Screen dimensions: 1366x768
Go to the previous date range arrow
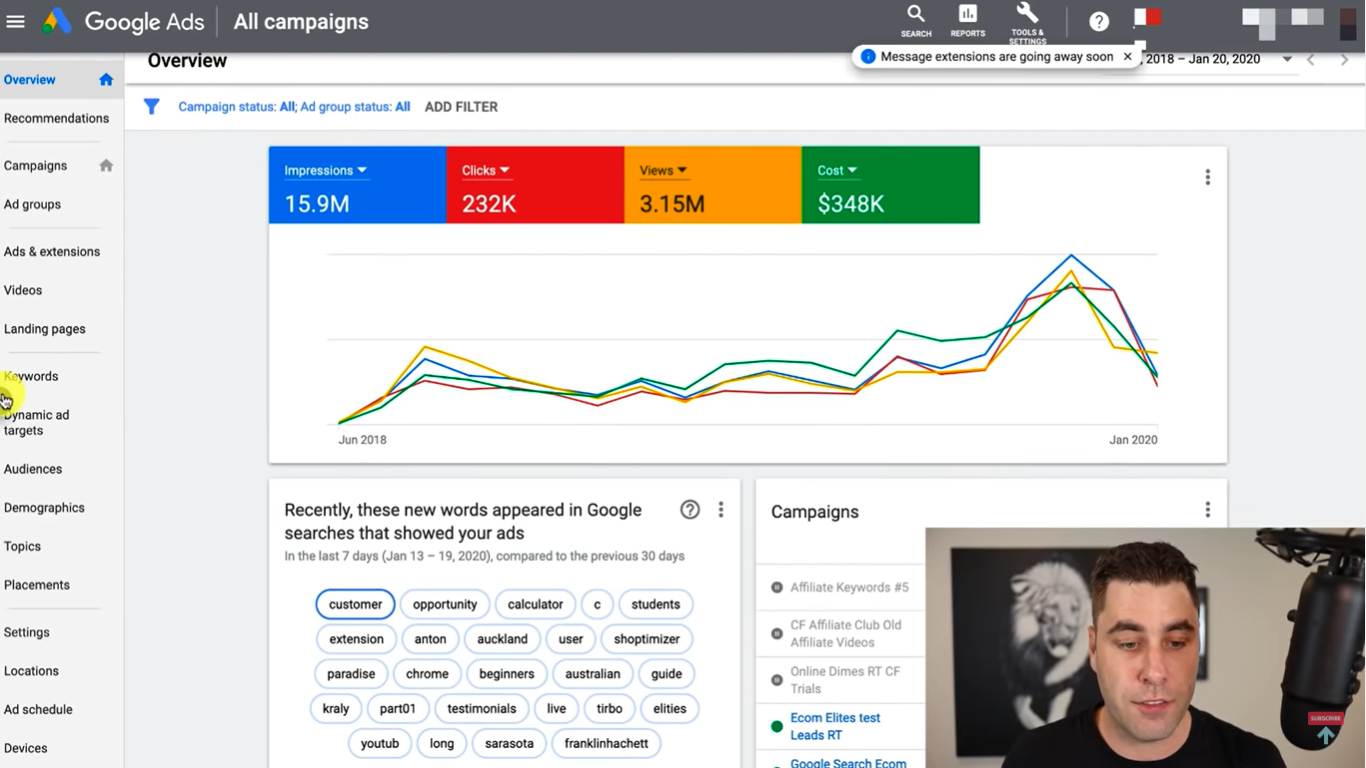[x=1311, y=60]
